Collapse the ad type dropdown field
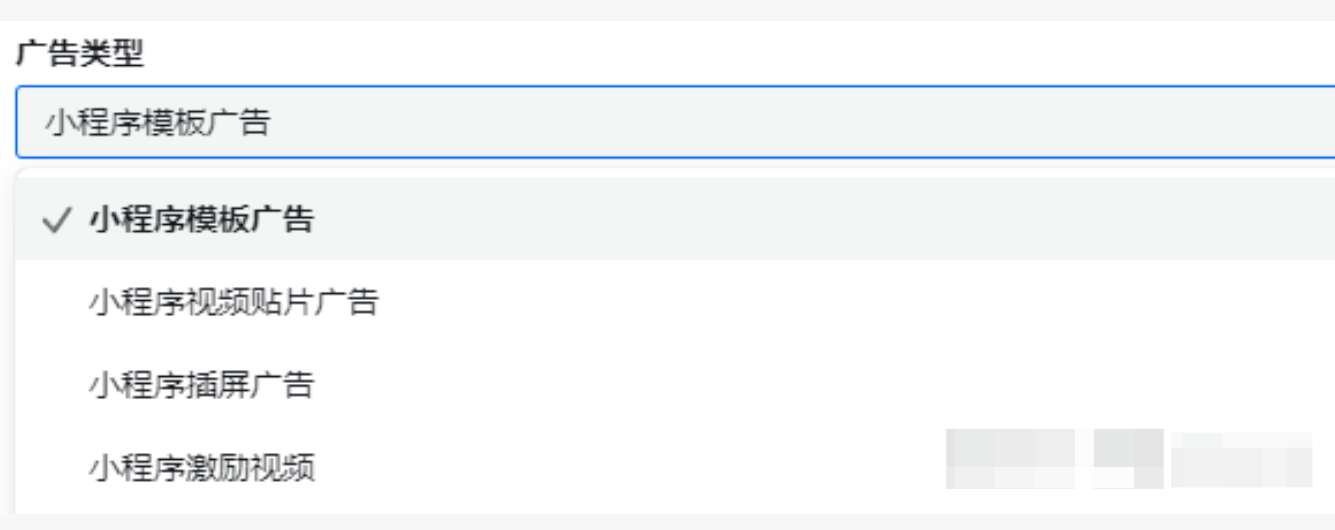1335x530 pixels. click(675, 123)
